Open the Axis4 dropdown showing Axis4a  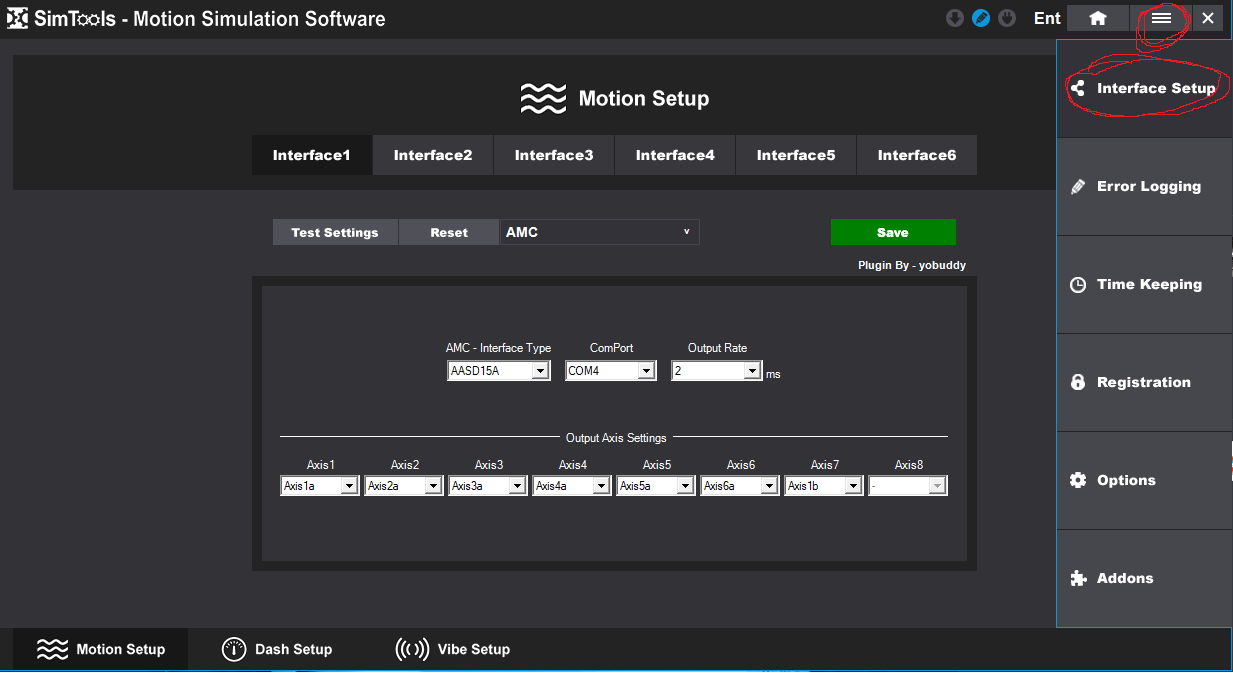[571, 485]
